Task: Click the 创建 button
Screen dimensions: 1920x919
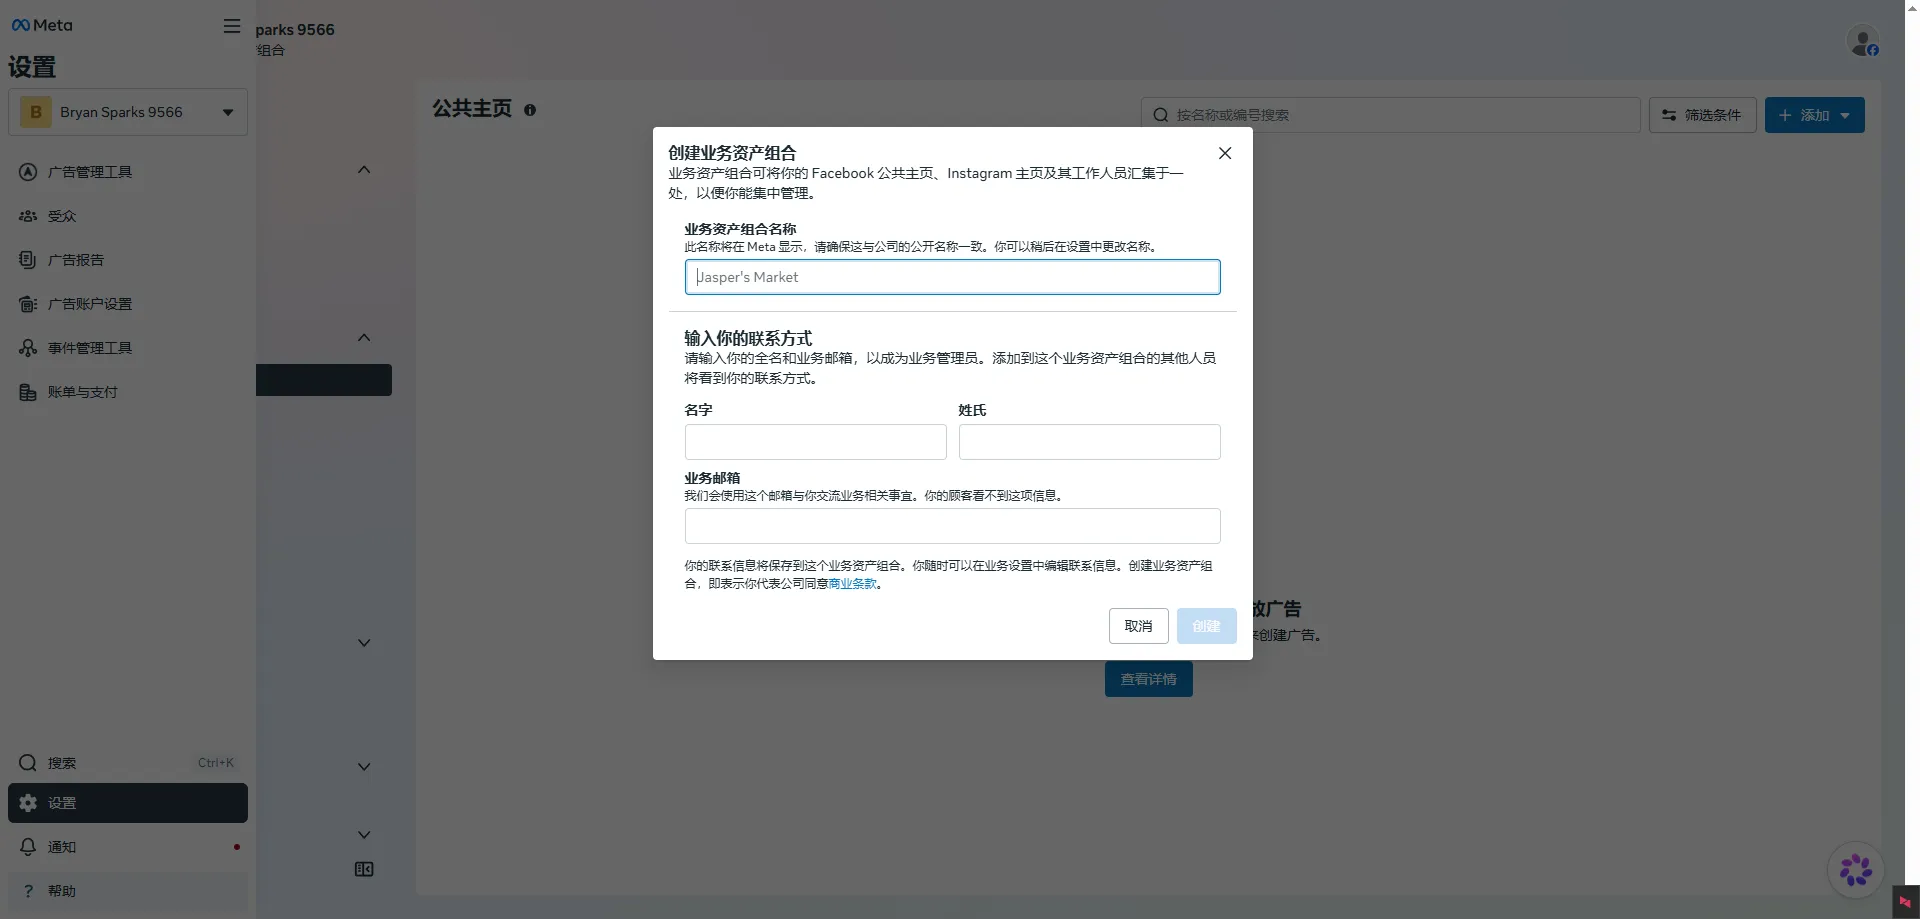Action: 1206,626
